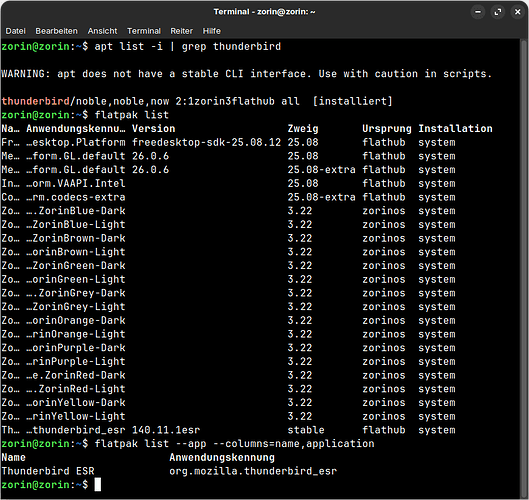This screenshot has width=529, height=500.
Task: Click the '…esktop.Platform' row entry
Action: (x=76, y=142)
